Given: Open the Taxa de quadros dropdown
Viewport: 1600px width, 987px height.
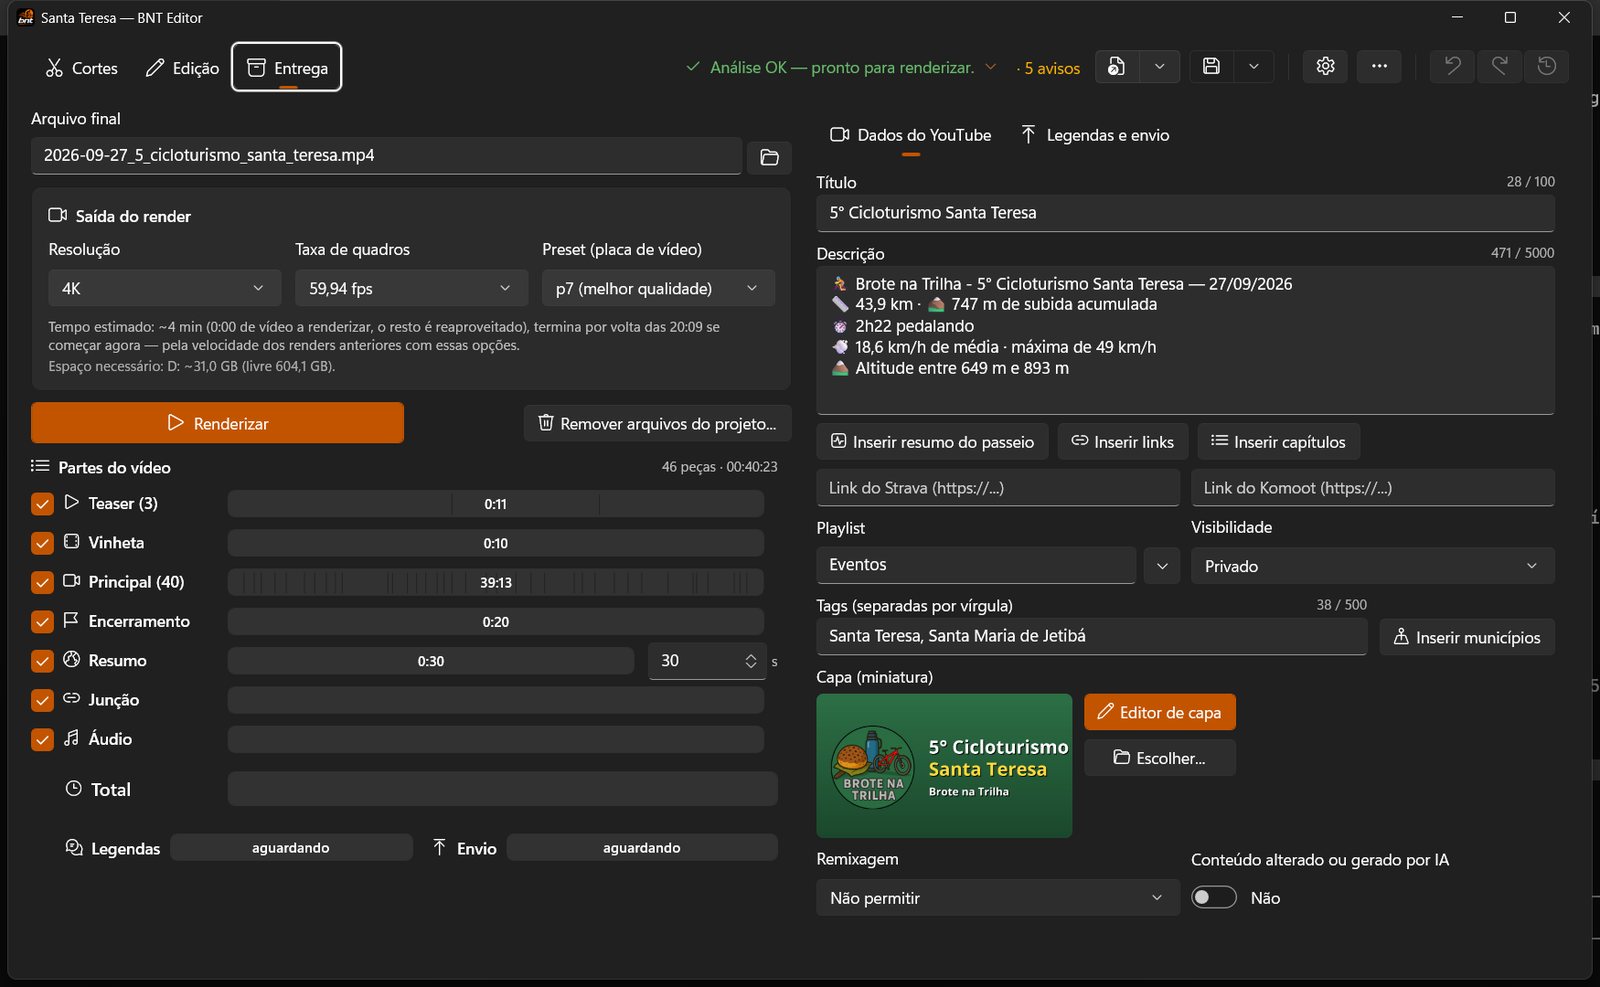Looking at the screenshot, I should pyautogui.click(x=411, y=288).
